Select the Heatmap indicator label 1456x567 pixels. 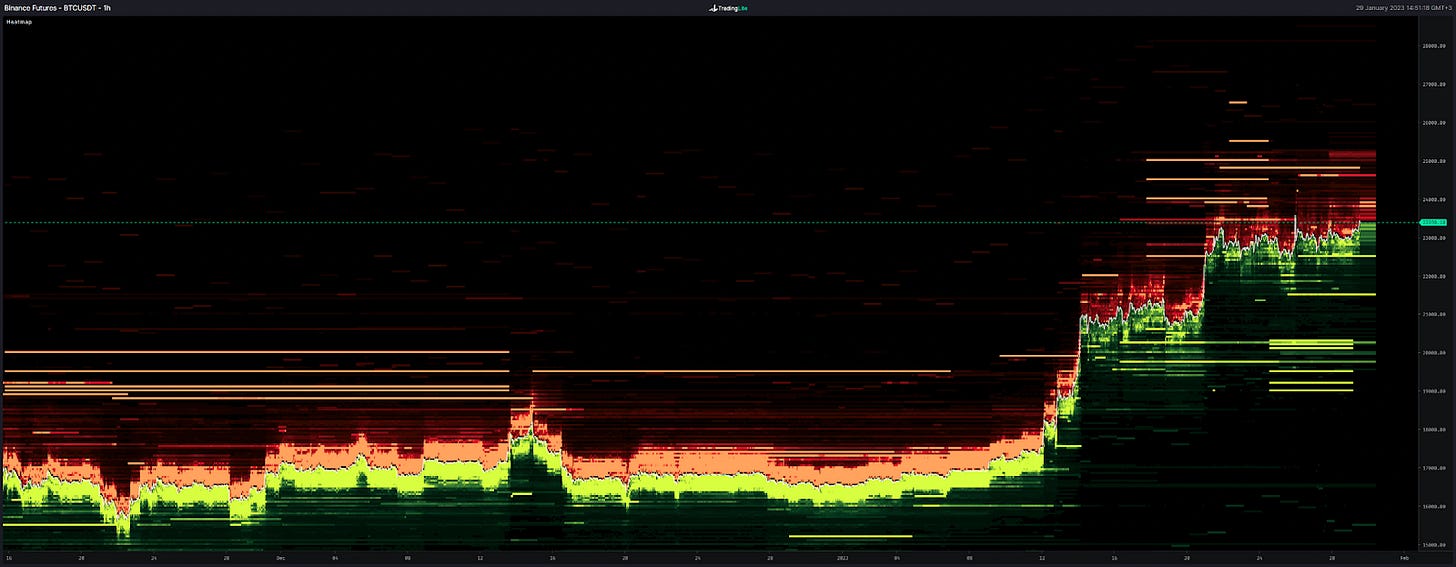[x=19, y=21]
